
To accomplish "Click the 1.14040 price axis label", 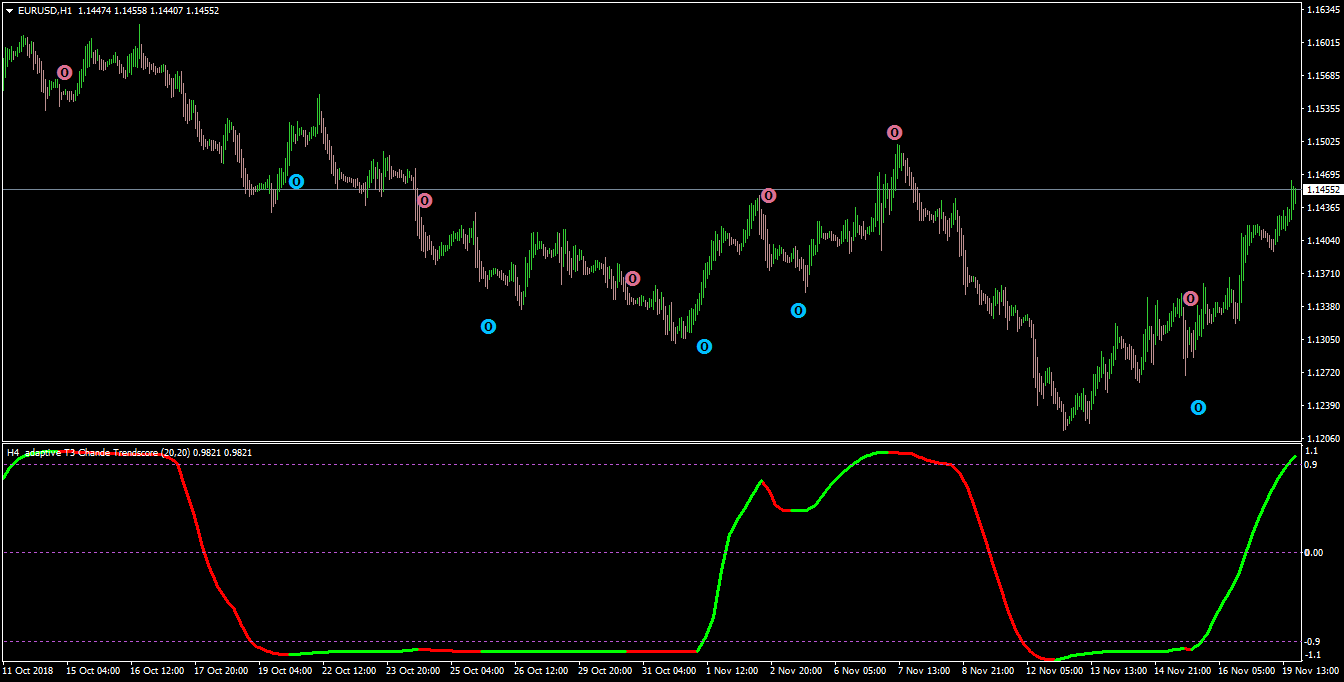I will click(1322, 241).
